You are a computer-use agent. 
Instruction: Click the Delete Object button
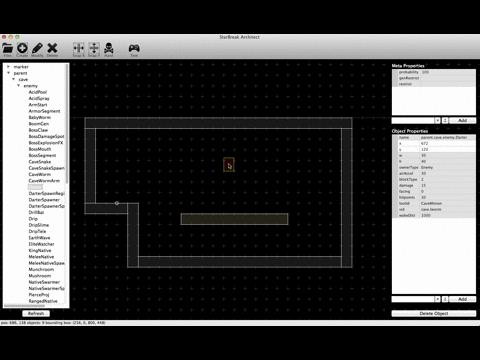click(434, 313)
